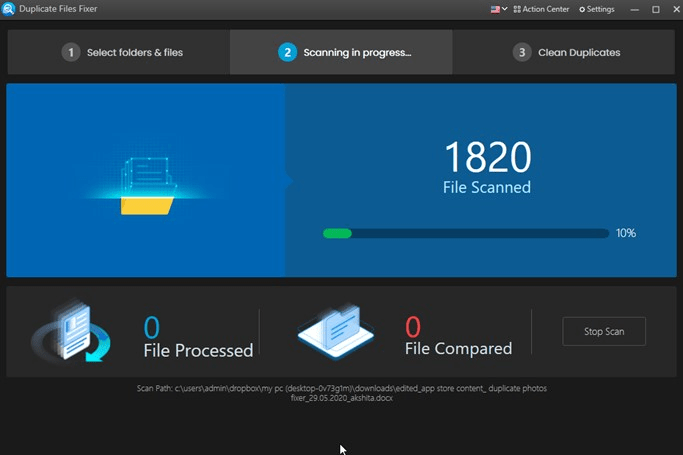The height and width of the screenshot is (455, 683).
Task: Click the glowing yellow folder scan icon
Action: pos(147,186)
